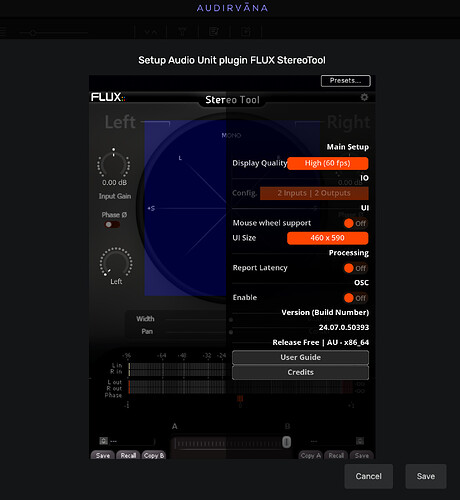This screenshot has width=460, height=500.
Task: Click the Left pan knob
Action: [x=116, y=263]
